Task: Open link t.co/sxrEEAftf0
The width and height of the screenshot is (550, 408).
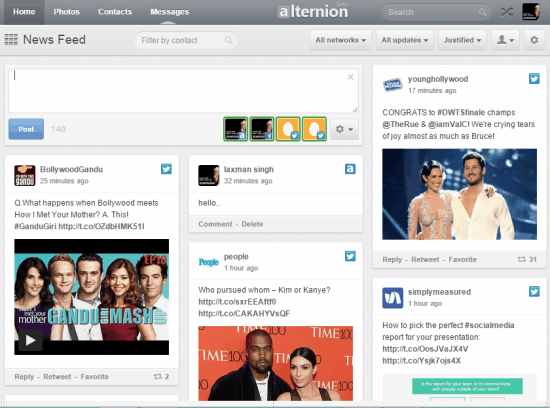Action: (x=237, y=302)
